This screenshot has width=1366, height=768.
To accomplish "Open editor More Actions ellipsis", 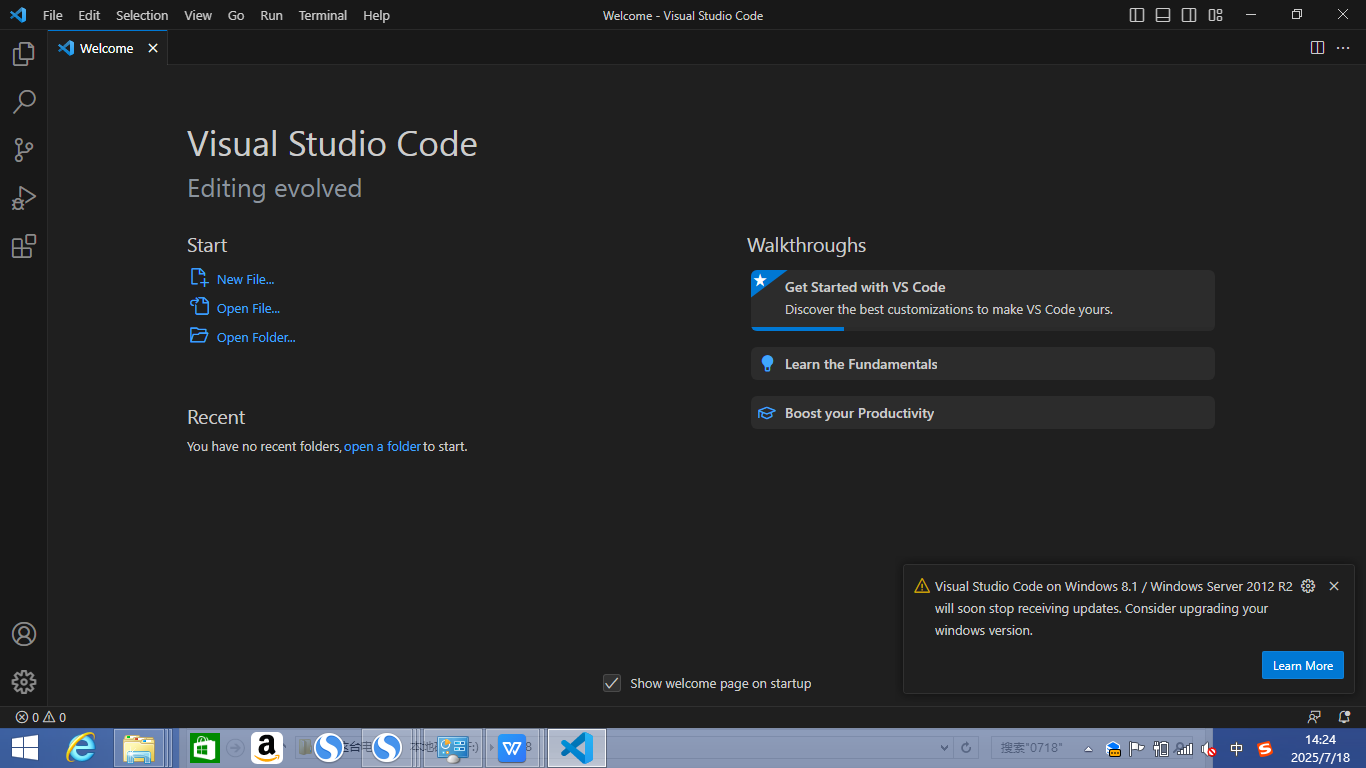I will (1343, 48).
